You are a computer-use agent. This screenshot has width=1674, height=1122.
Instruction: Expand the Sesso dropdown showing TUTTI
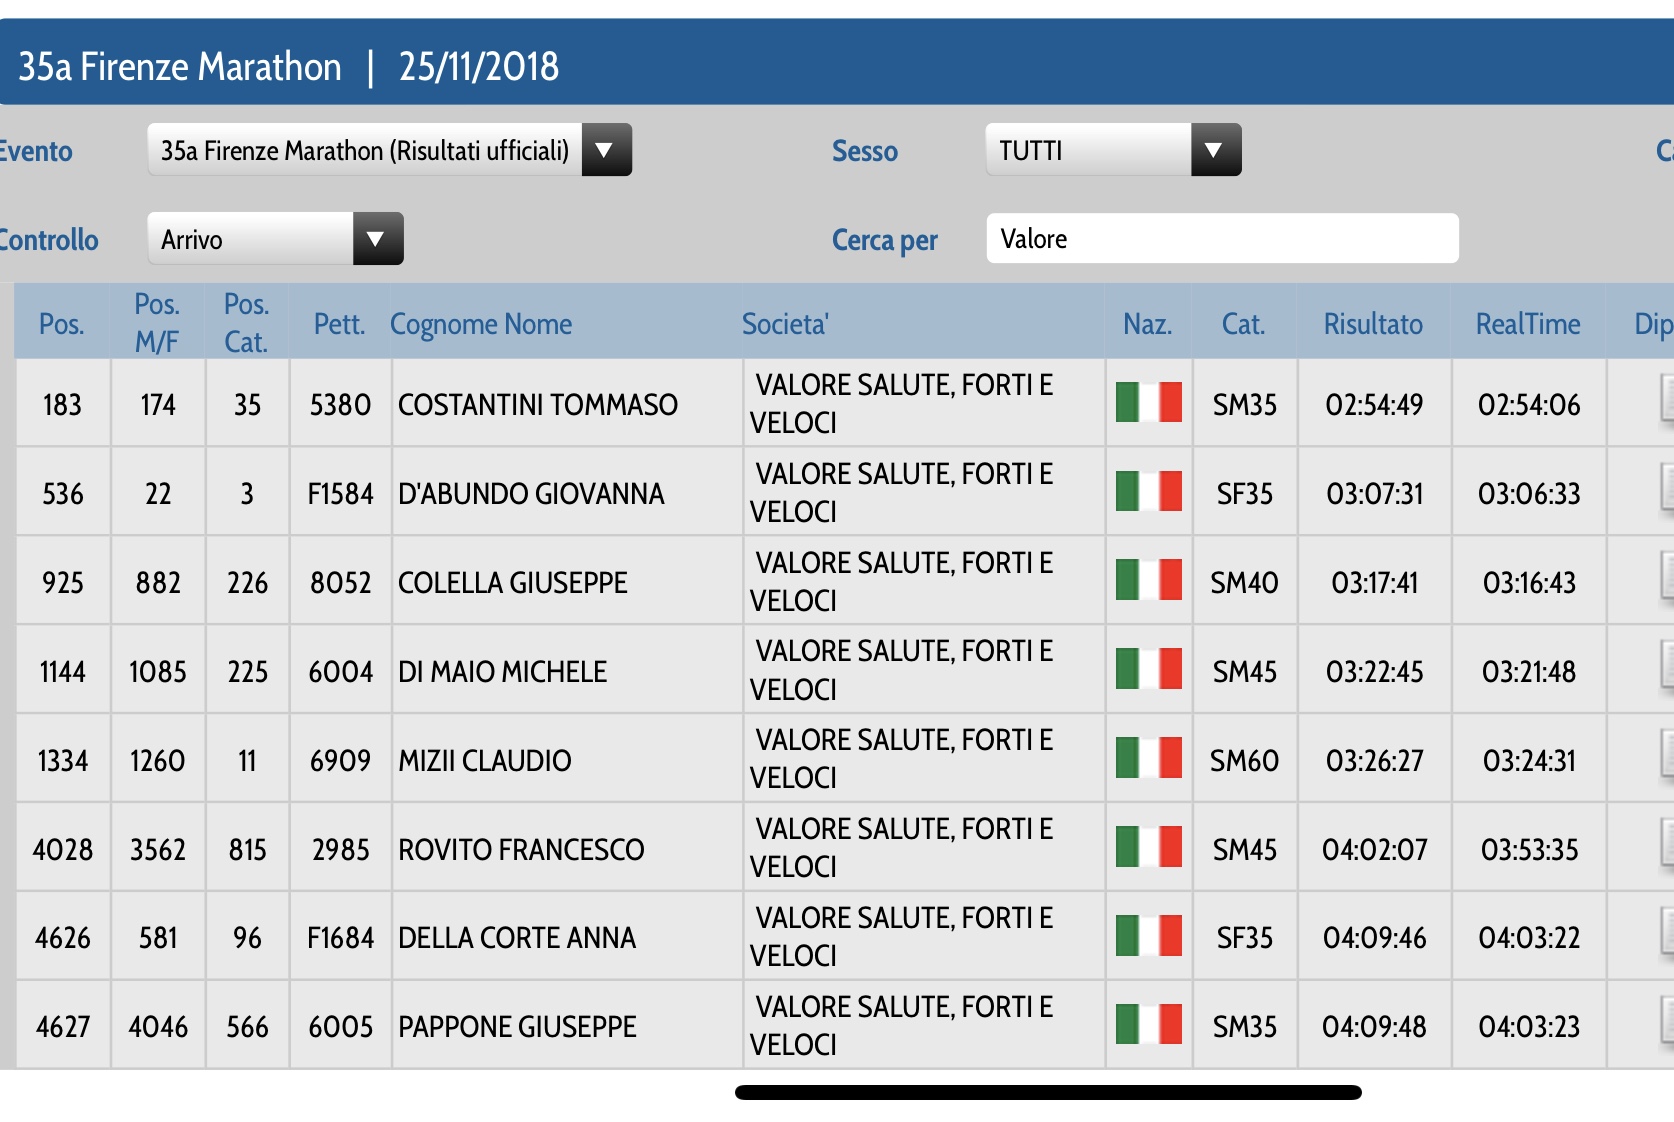[1214, 150]
